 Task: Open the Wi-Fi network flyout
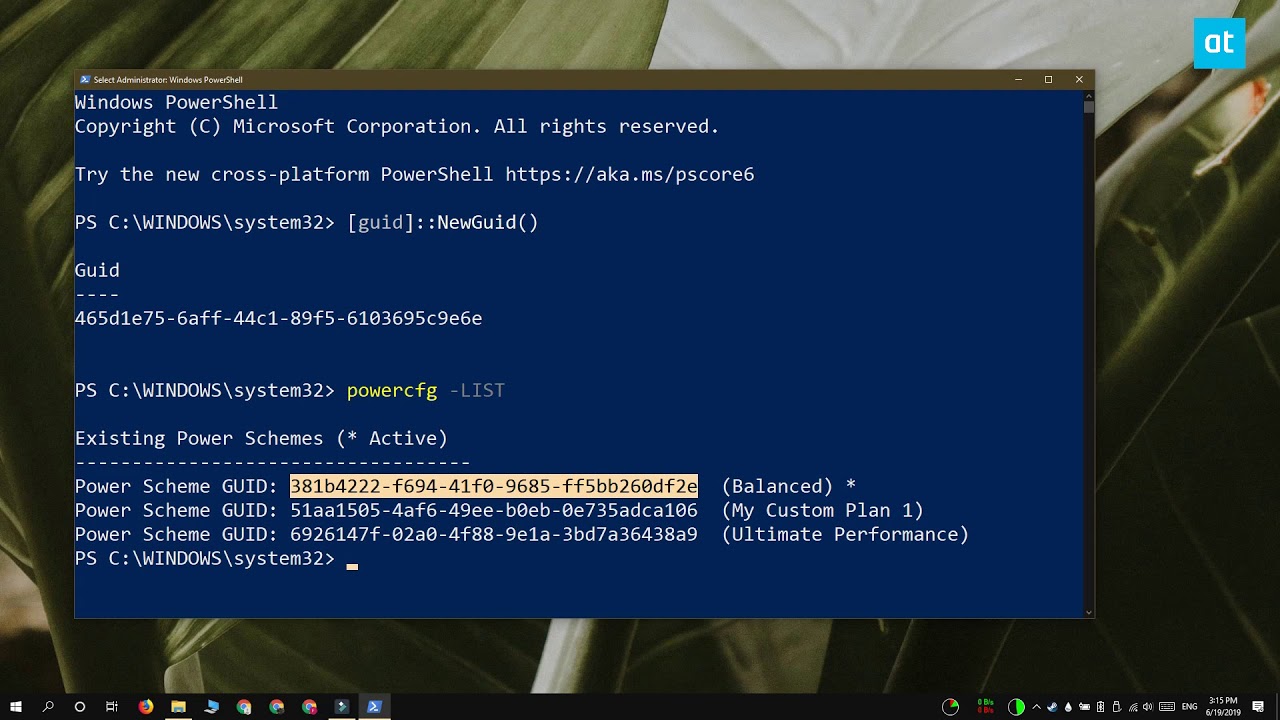(x=1132, y=707)
